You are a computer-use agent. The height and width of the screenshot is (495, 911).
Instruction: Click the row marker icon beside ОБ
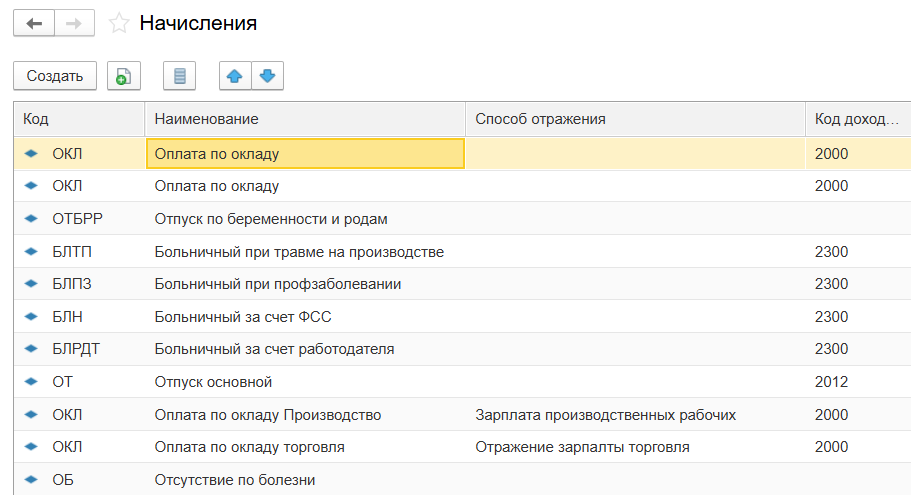(x=31, y=480)
